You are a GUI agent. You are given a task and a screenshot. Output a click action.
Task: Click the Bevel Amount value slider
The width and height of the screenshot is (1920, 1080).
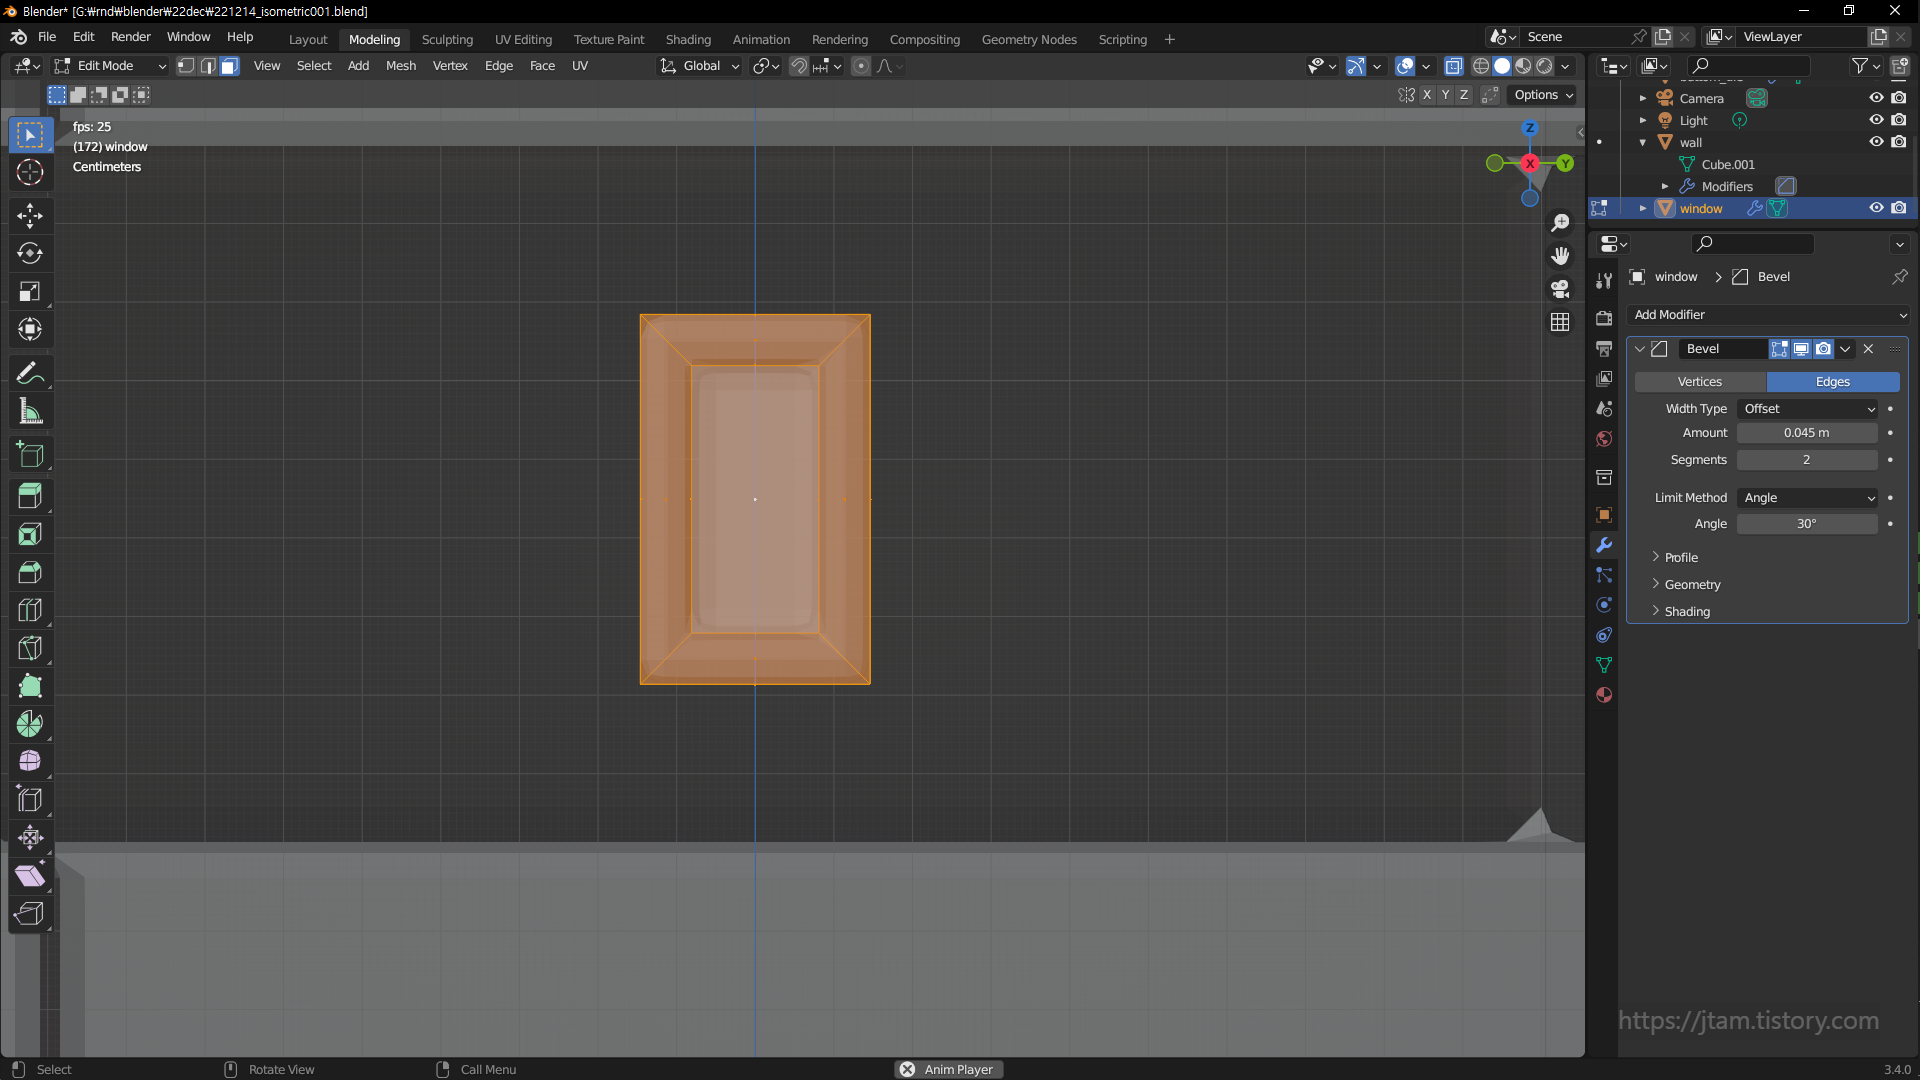[x=1806, y=433]
